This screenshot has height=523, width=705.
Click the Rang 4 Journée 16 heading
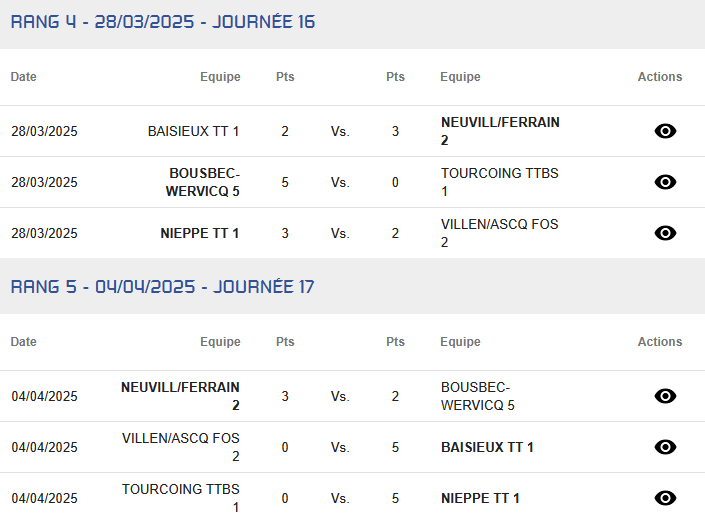tap(163, 22)
